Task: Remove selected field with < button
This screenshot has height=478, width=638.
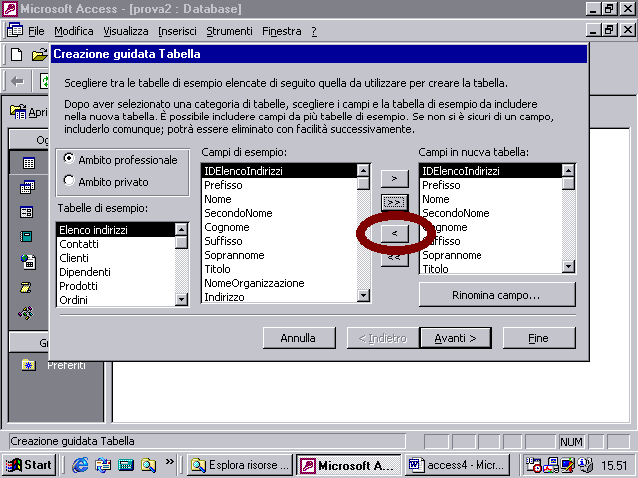Action: click(394, 234)
